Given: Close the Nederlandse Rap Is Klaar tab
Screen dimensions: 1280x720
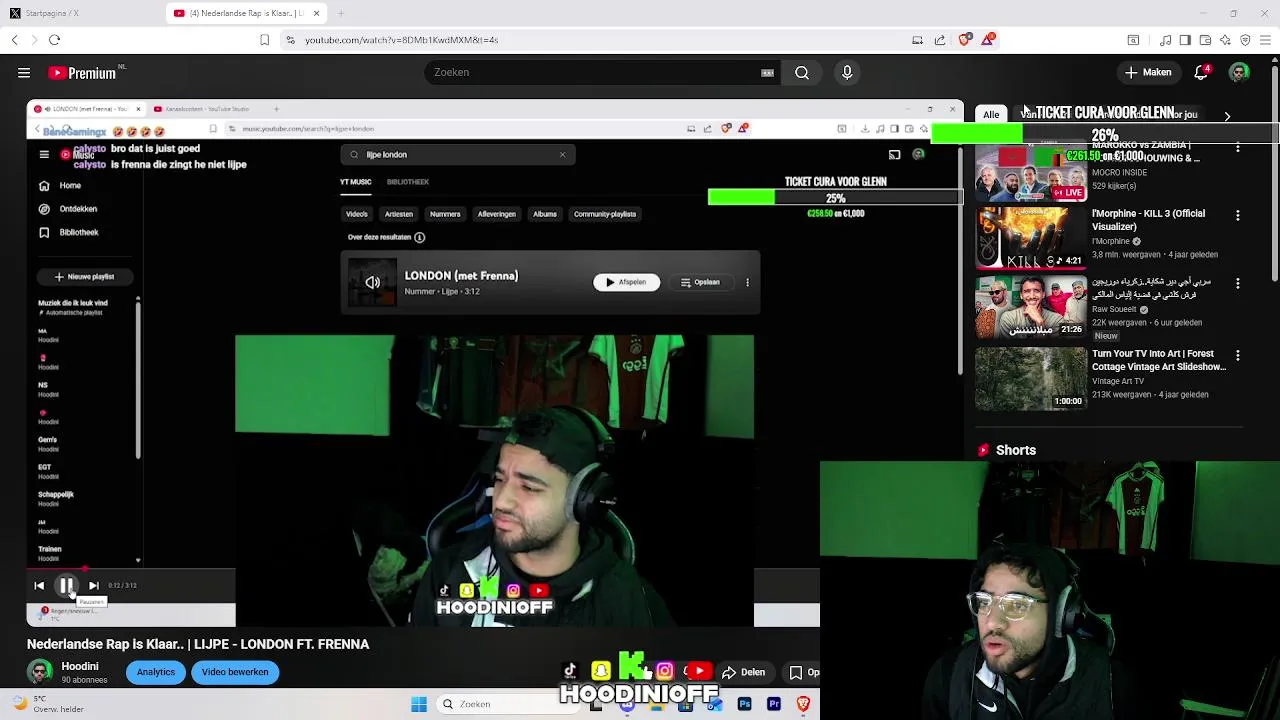Looking at the screenshot, I should pos(317,13).
